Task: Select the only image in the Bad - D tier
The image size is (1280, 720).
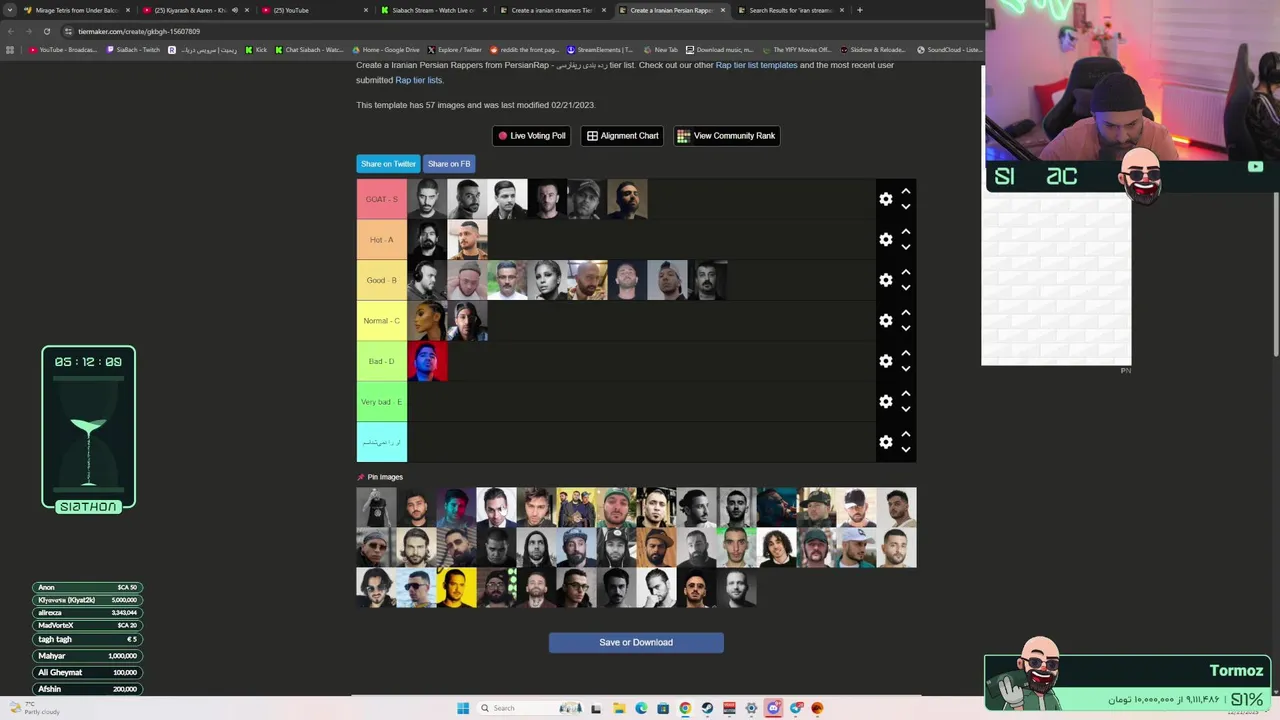Action: [427, 361]
